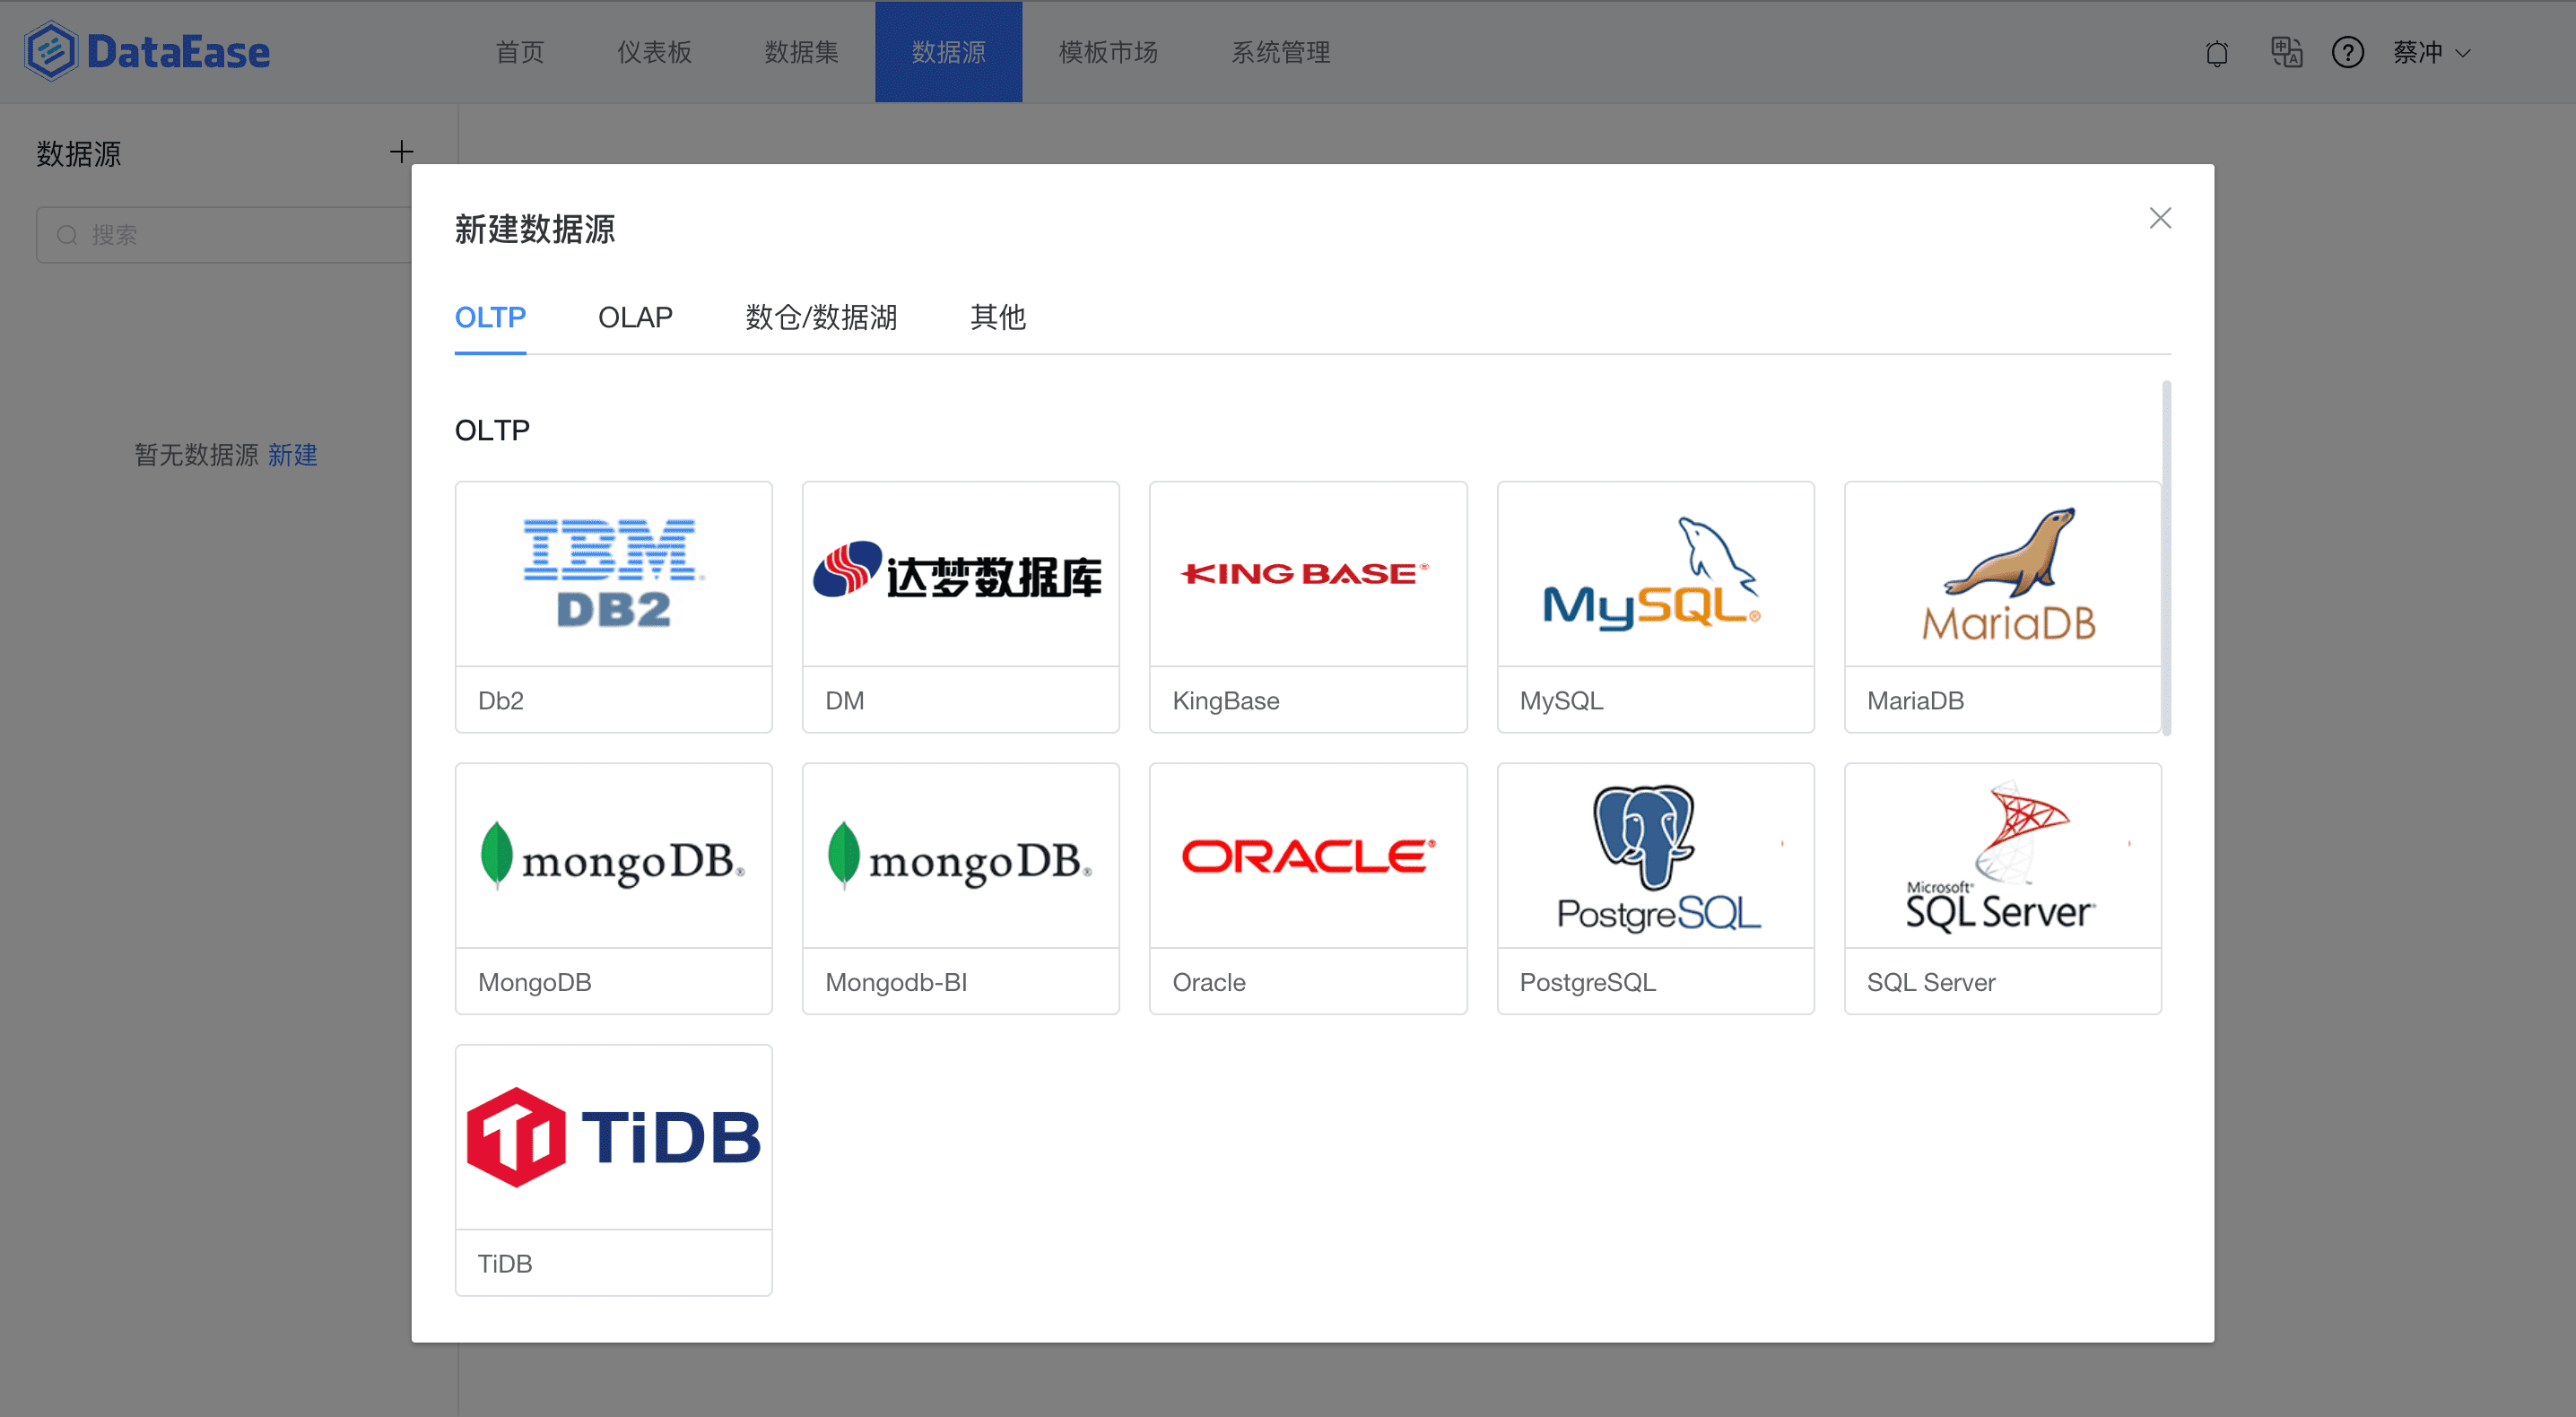Choose the KingBase data source
Screen dimensions: 2576x1417
point(1308,605)
